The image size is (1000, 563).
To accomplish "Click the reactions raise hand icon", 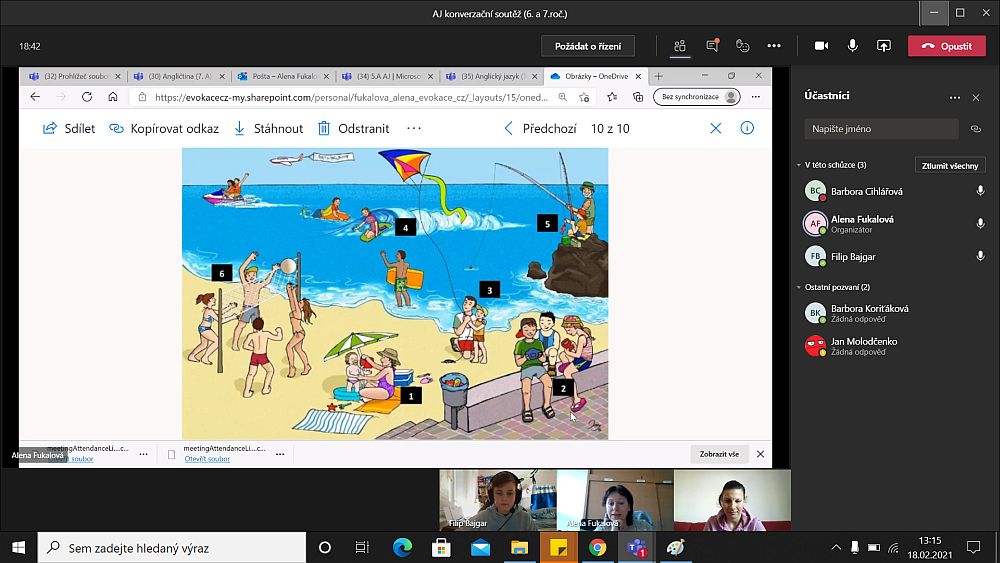I will [742, 46].
